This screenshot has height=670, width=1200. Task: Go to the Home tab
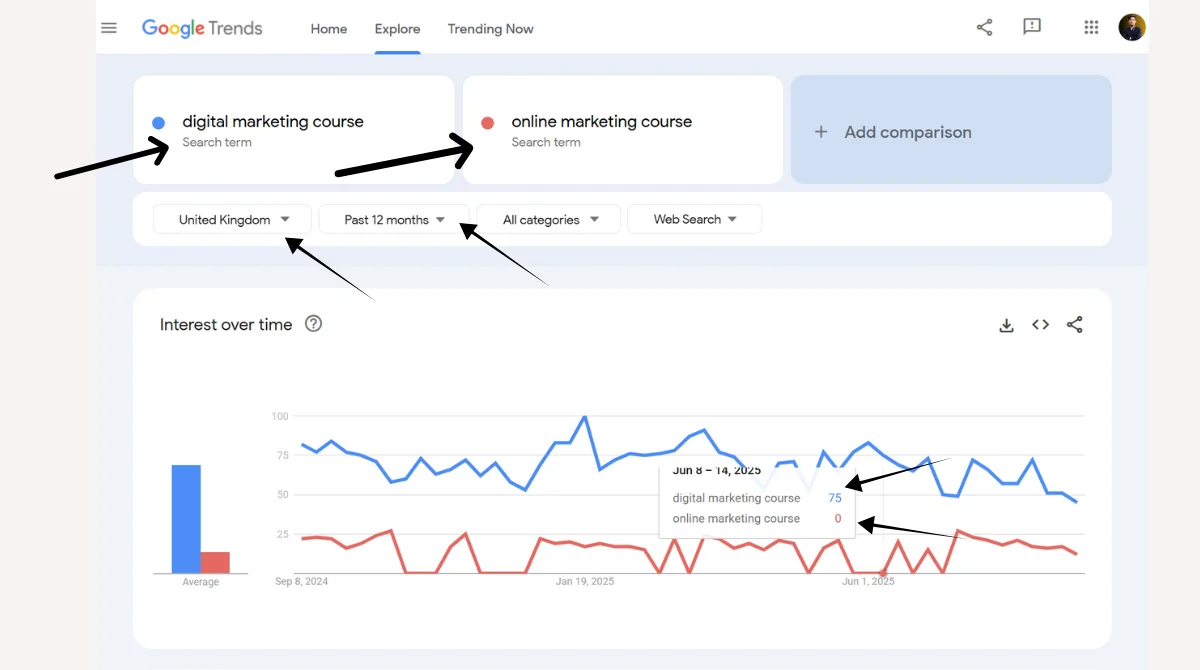(x=329, y=29)
